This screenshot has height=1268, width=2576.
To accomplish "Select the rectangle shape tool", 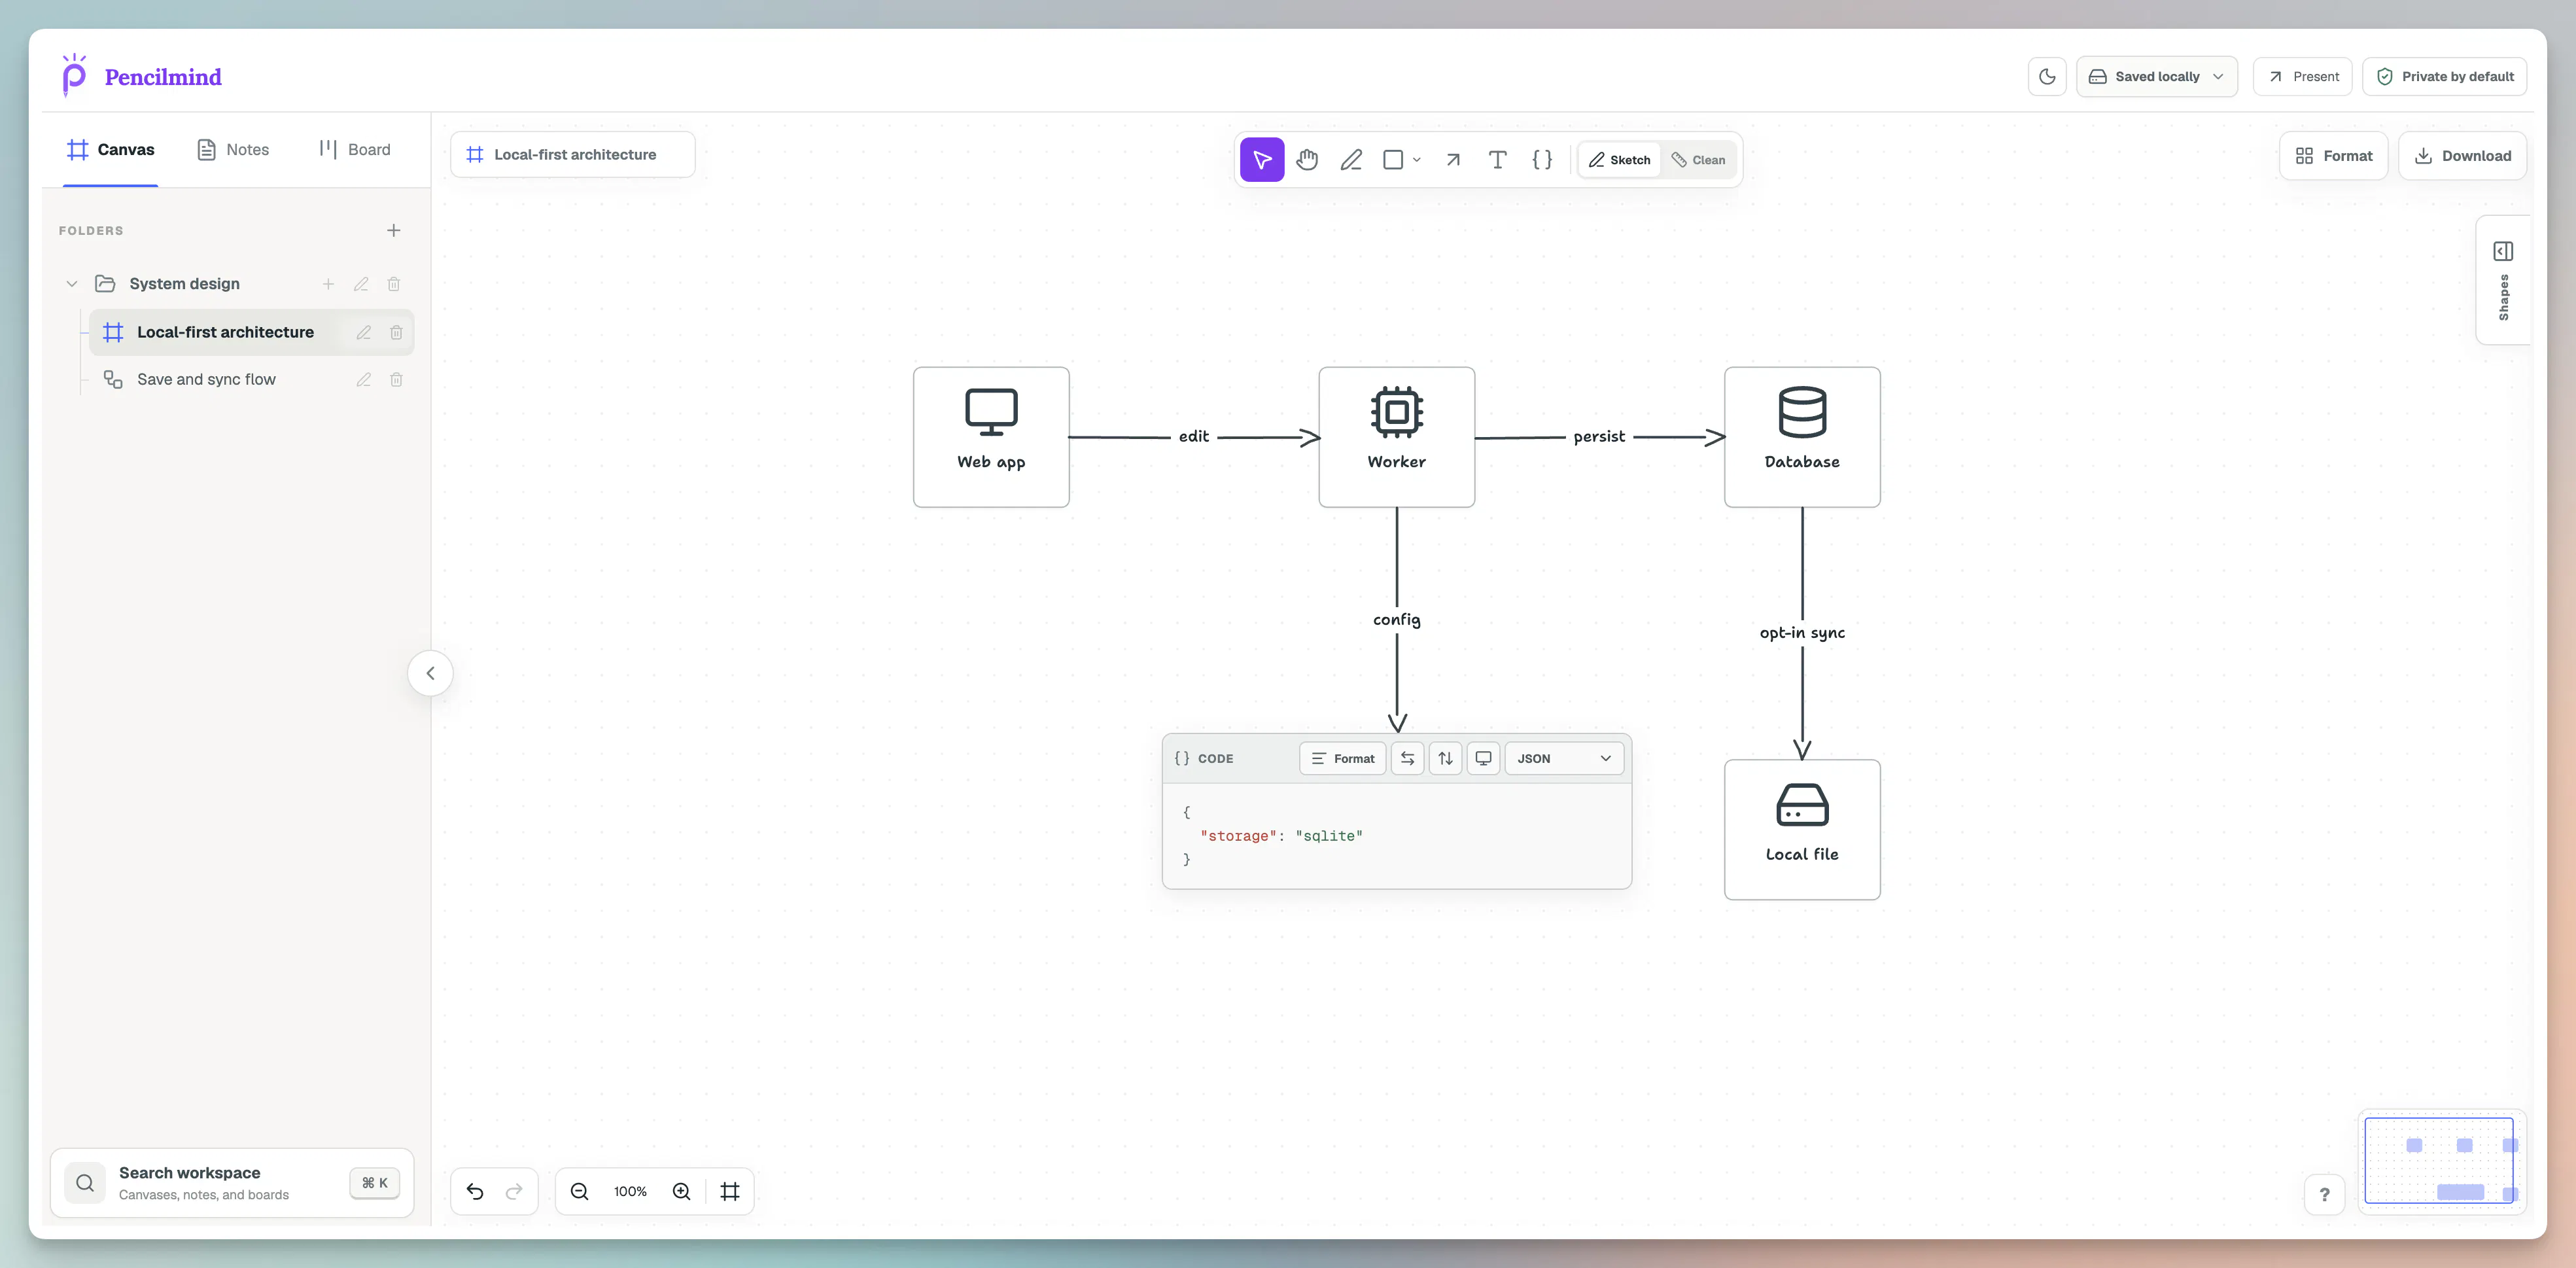I will coord(1393,160).
